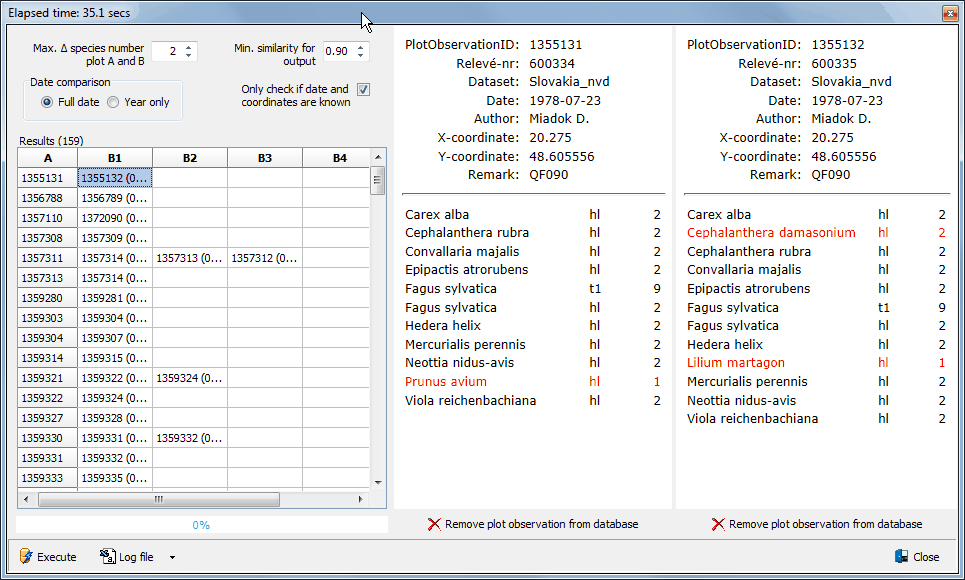Click column header B2

tap(190, 158)
